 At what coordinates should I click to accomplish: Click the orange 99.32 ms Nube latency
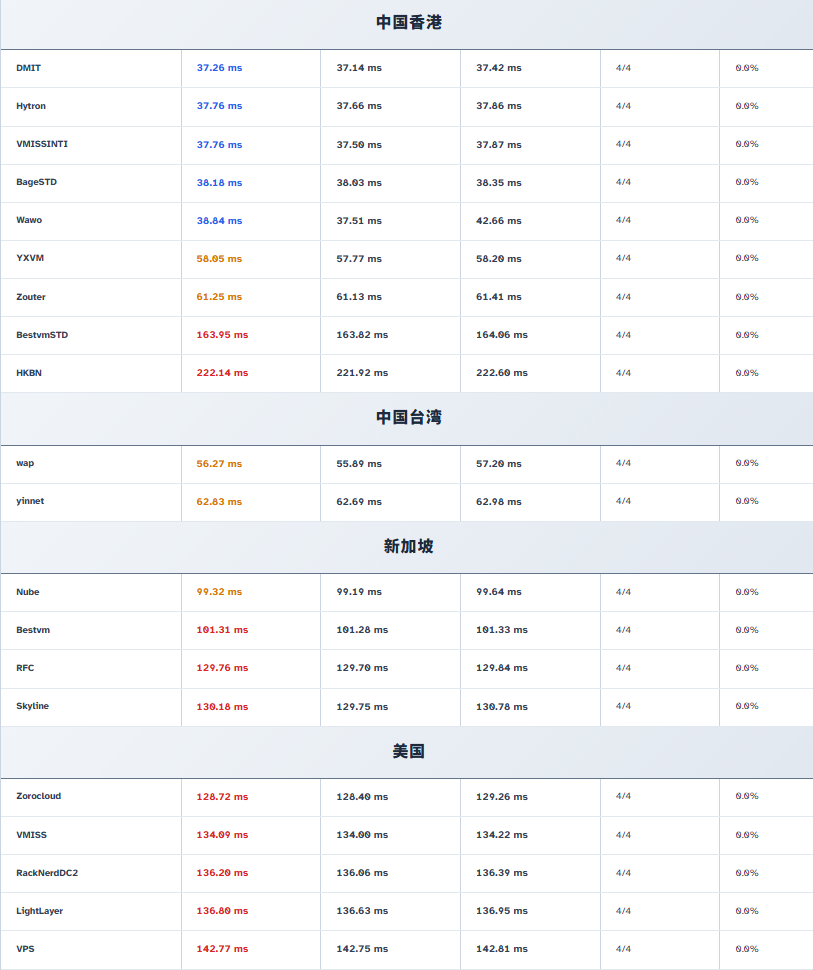point(219,592)
